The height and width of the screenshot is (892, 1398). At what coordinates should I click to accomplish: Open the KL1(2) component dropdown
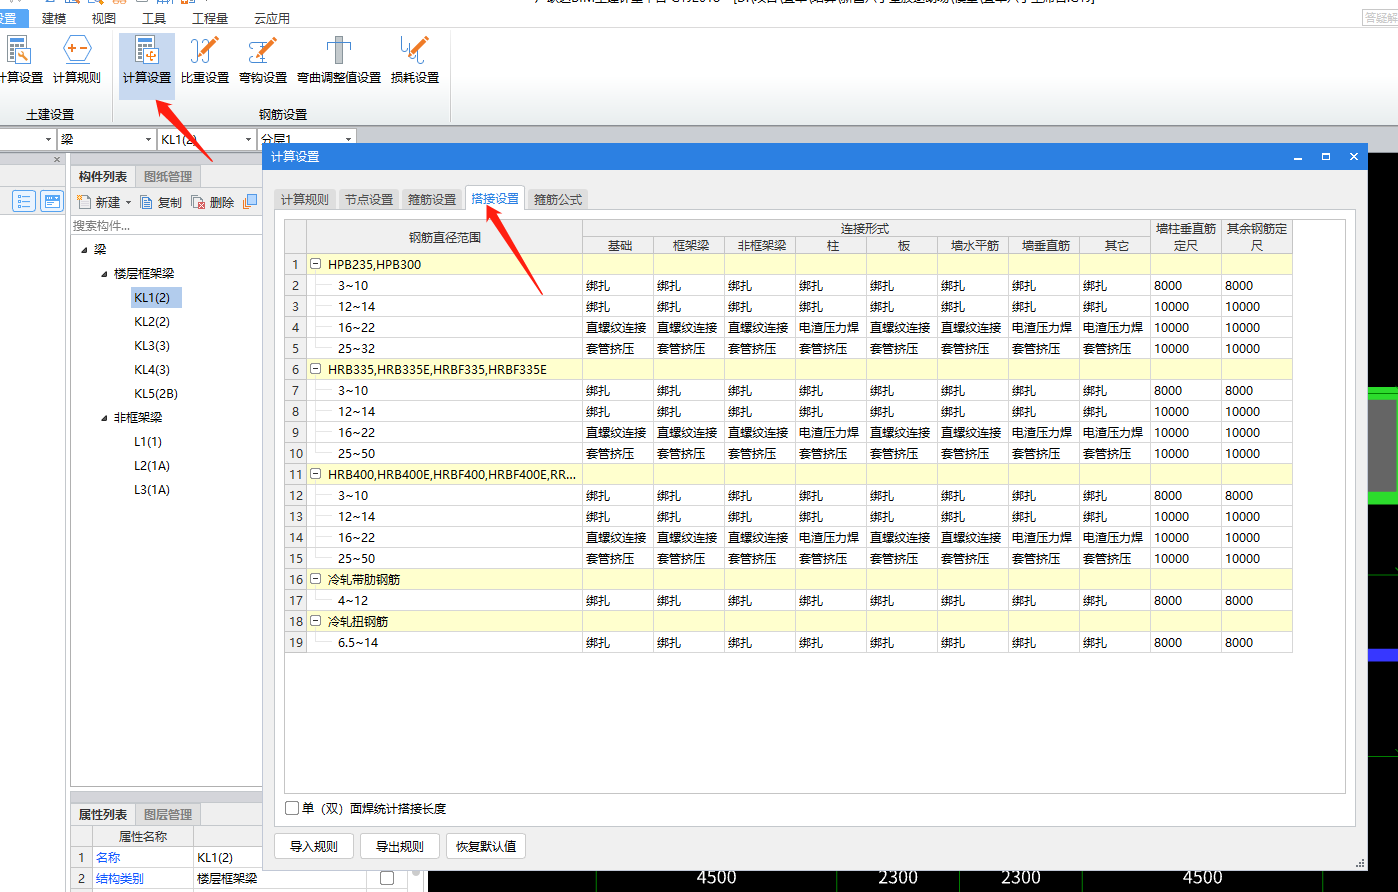248,139
